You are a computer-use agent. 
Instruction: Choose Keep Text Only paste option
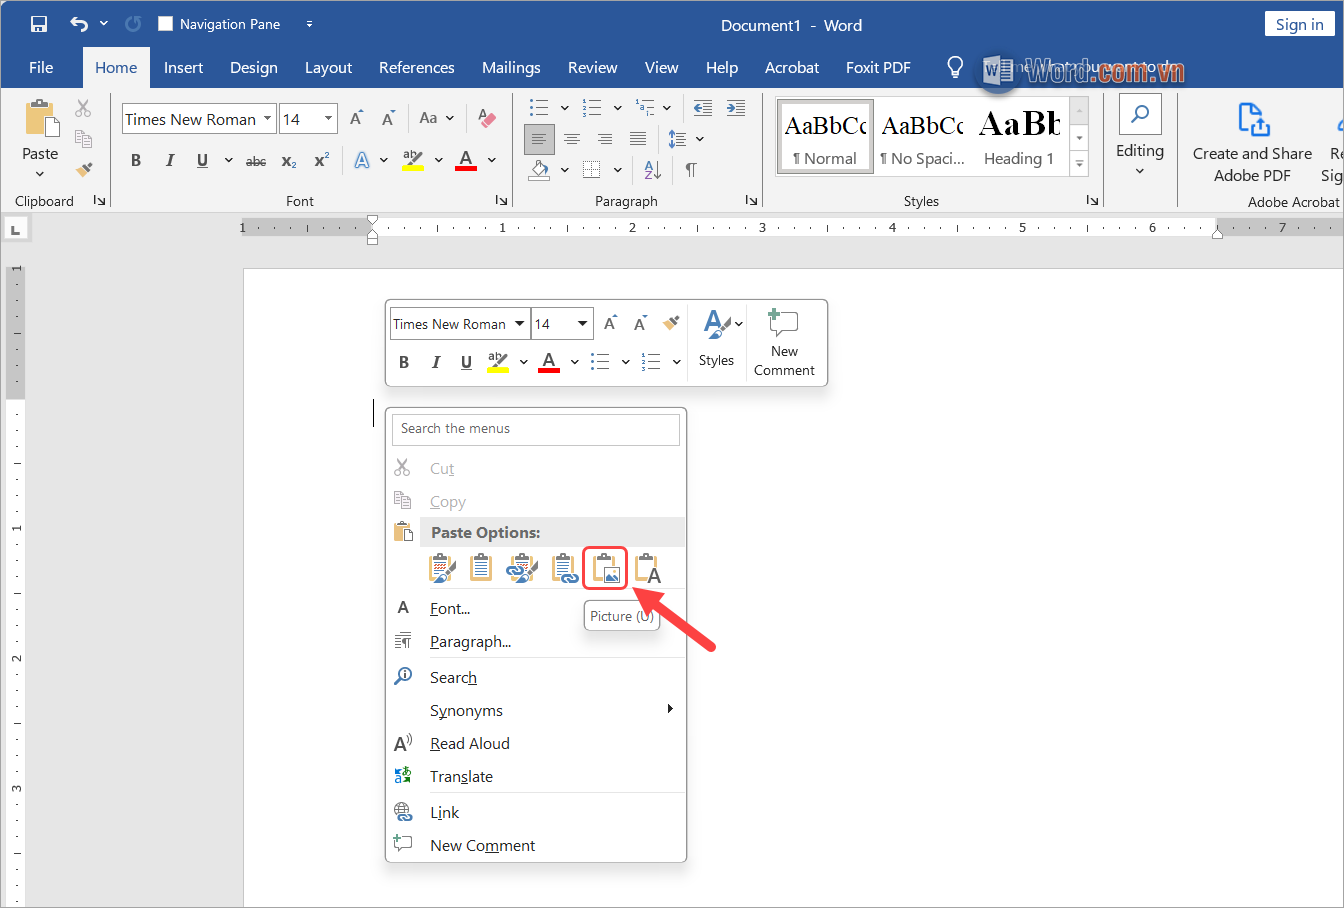(648, 568)
